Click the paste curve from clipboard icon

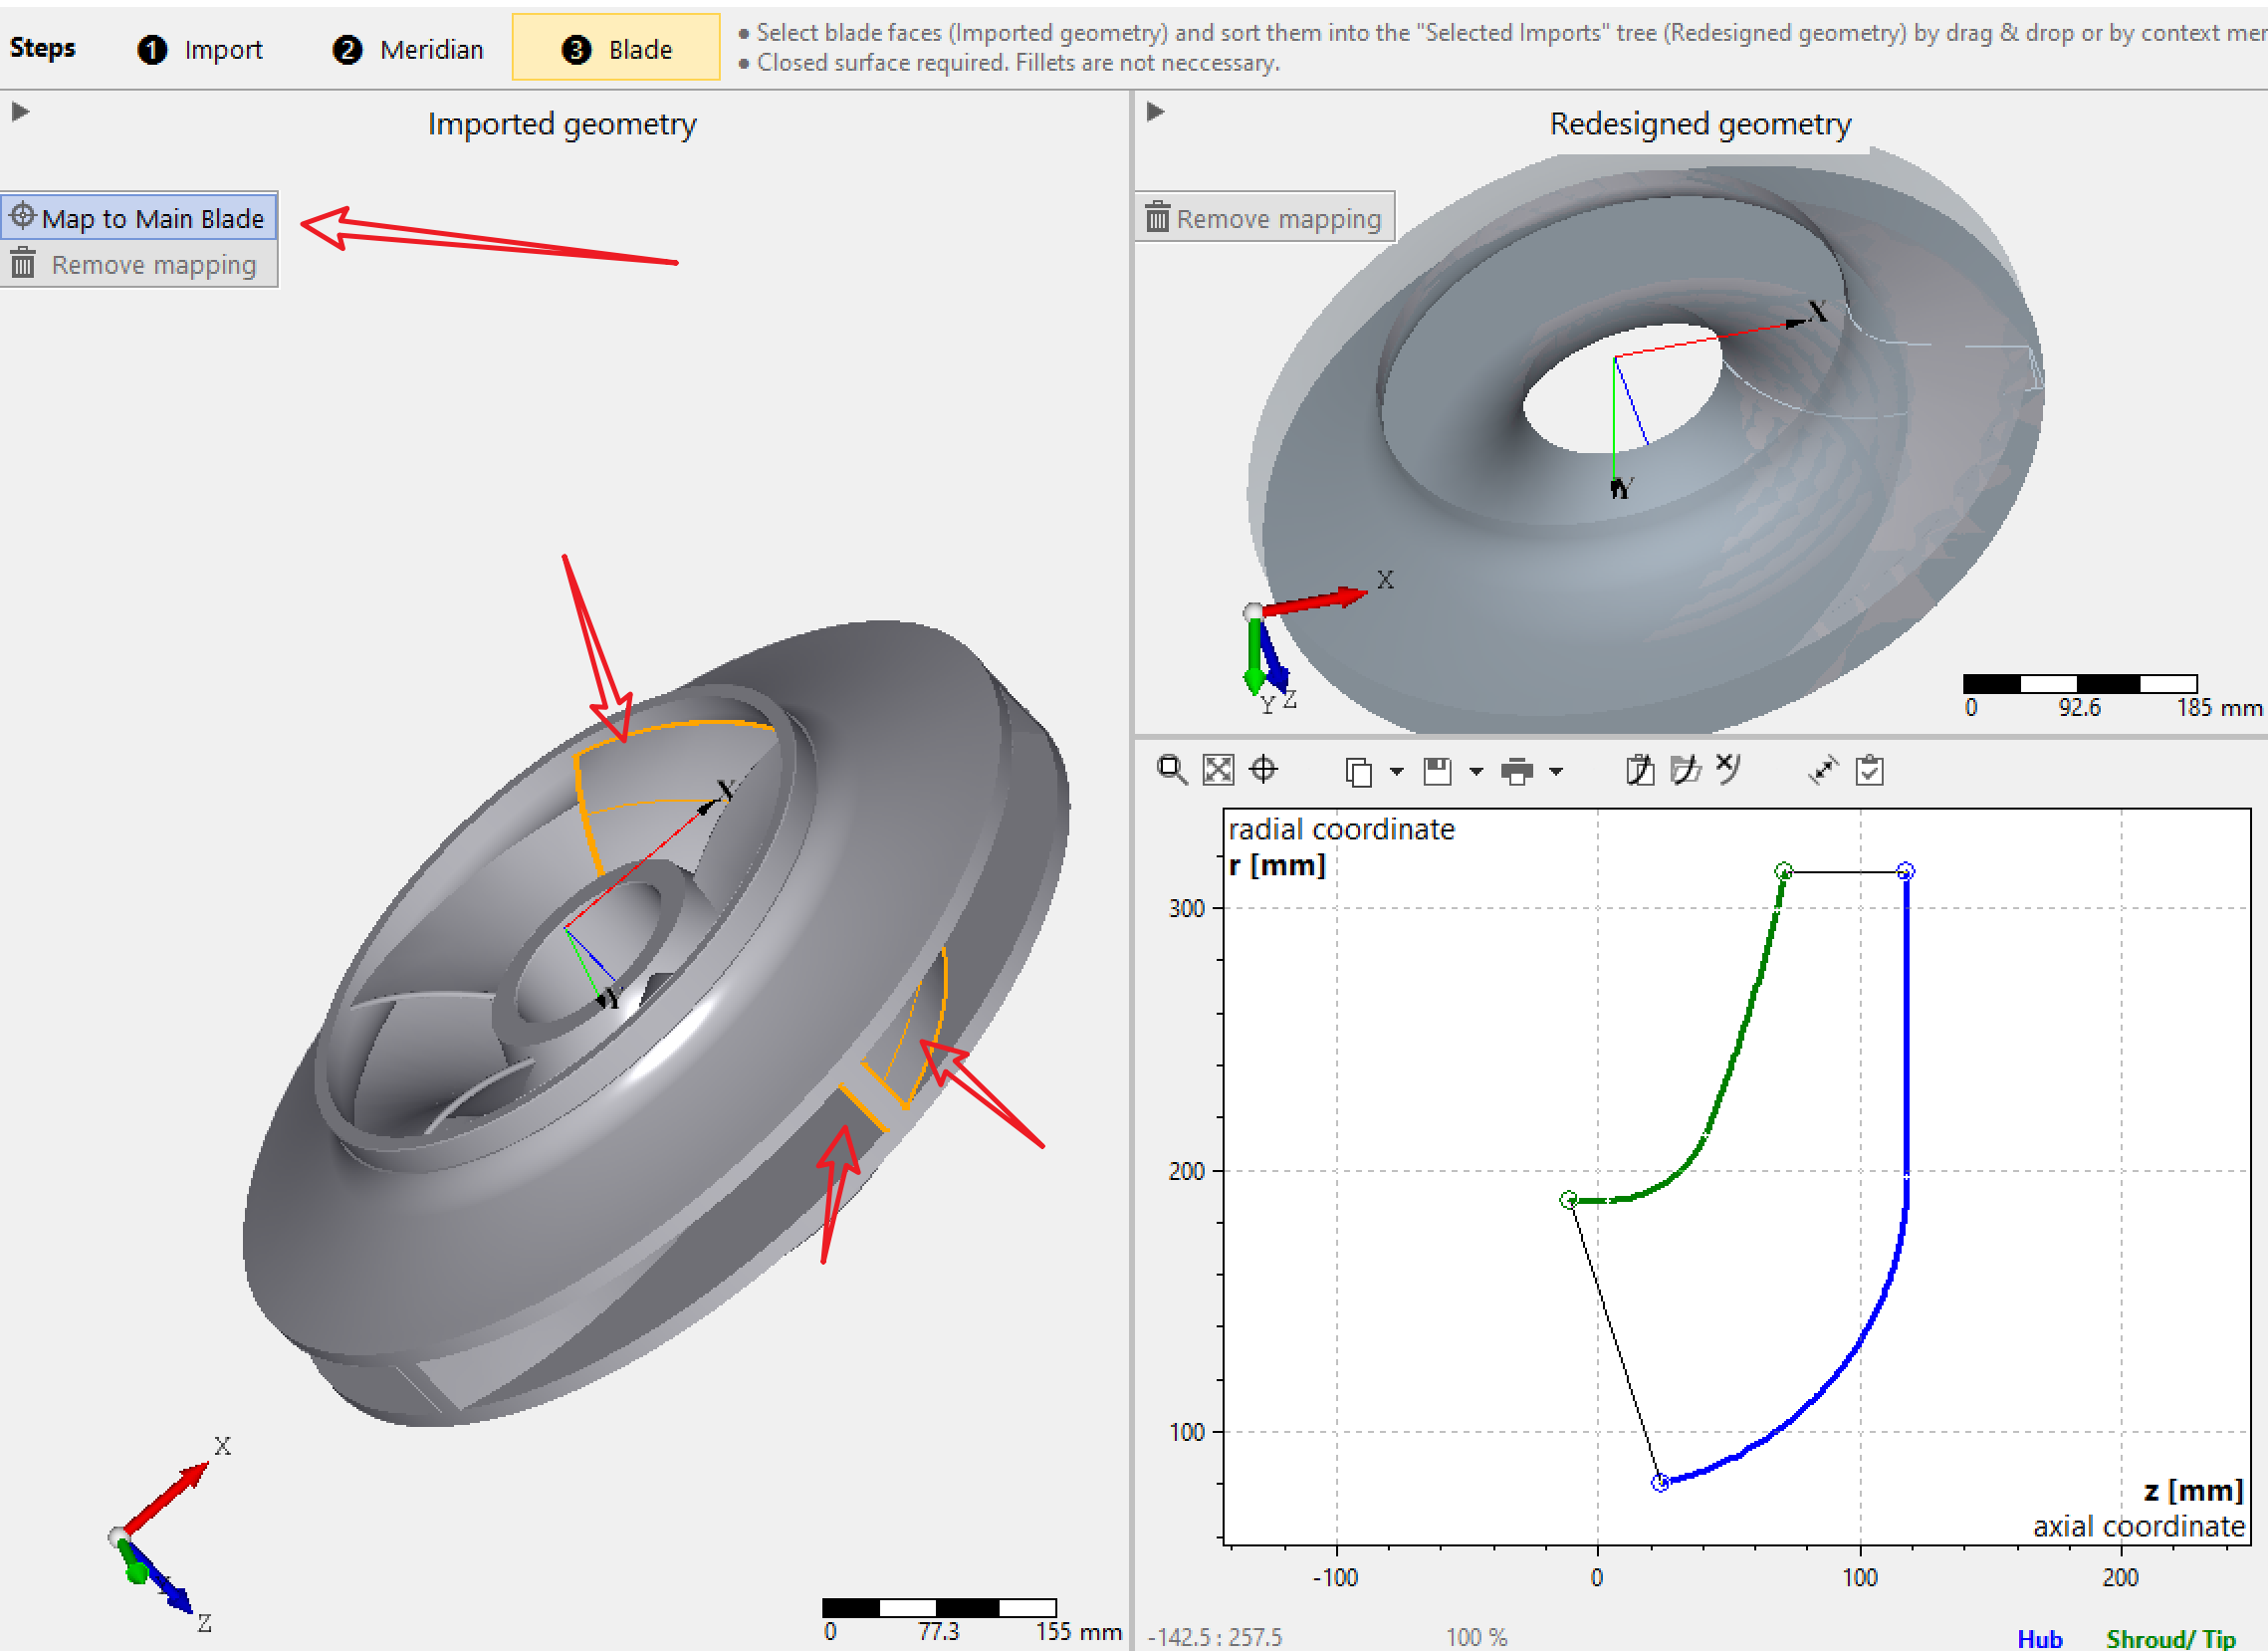point(1639,770)
